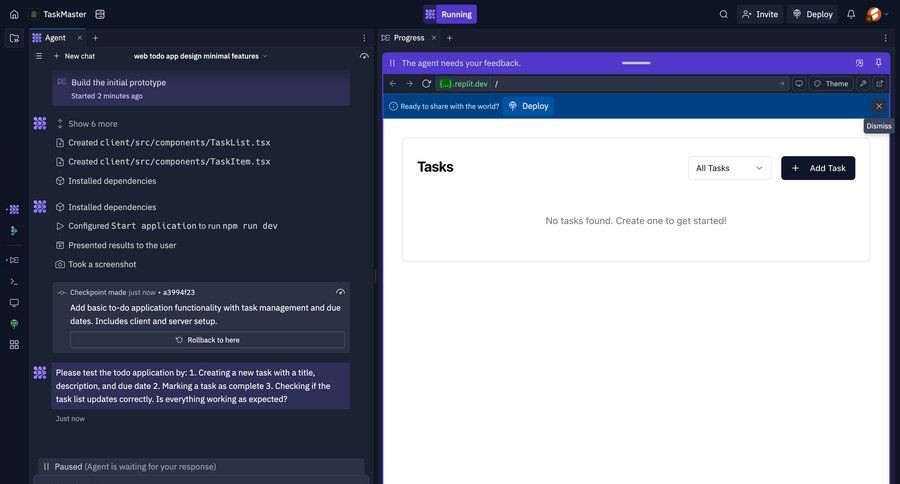Pin the feedback banner

tap(878, 63)
